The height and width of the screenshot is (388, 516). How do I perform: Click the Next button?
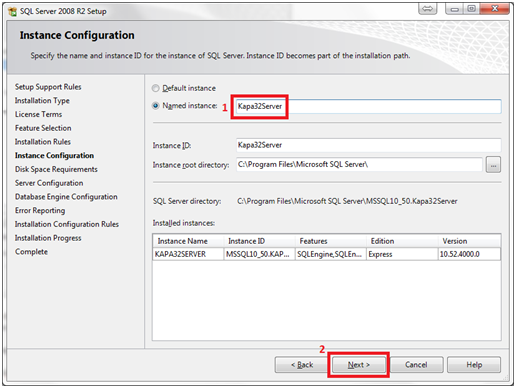coord(359,365)
